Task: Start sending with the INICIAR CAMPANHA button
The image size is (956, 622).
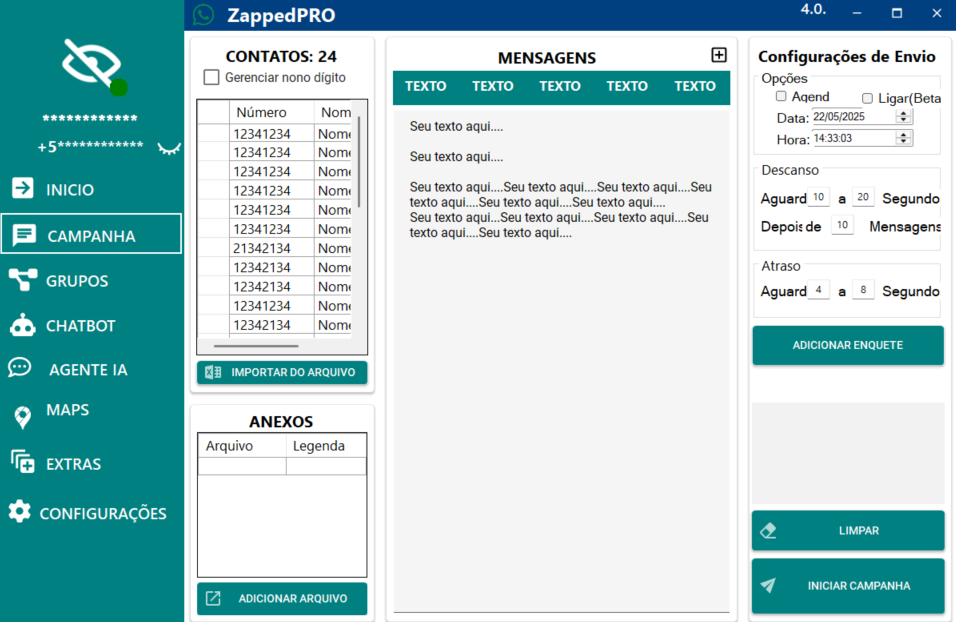Action: (848, 586)
